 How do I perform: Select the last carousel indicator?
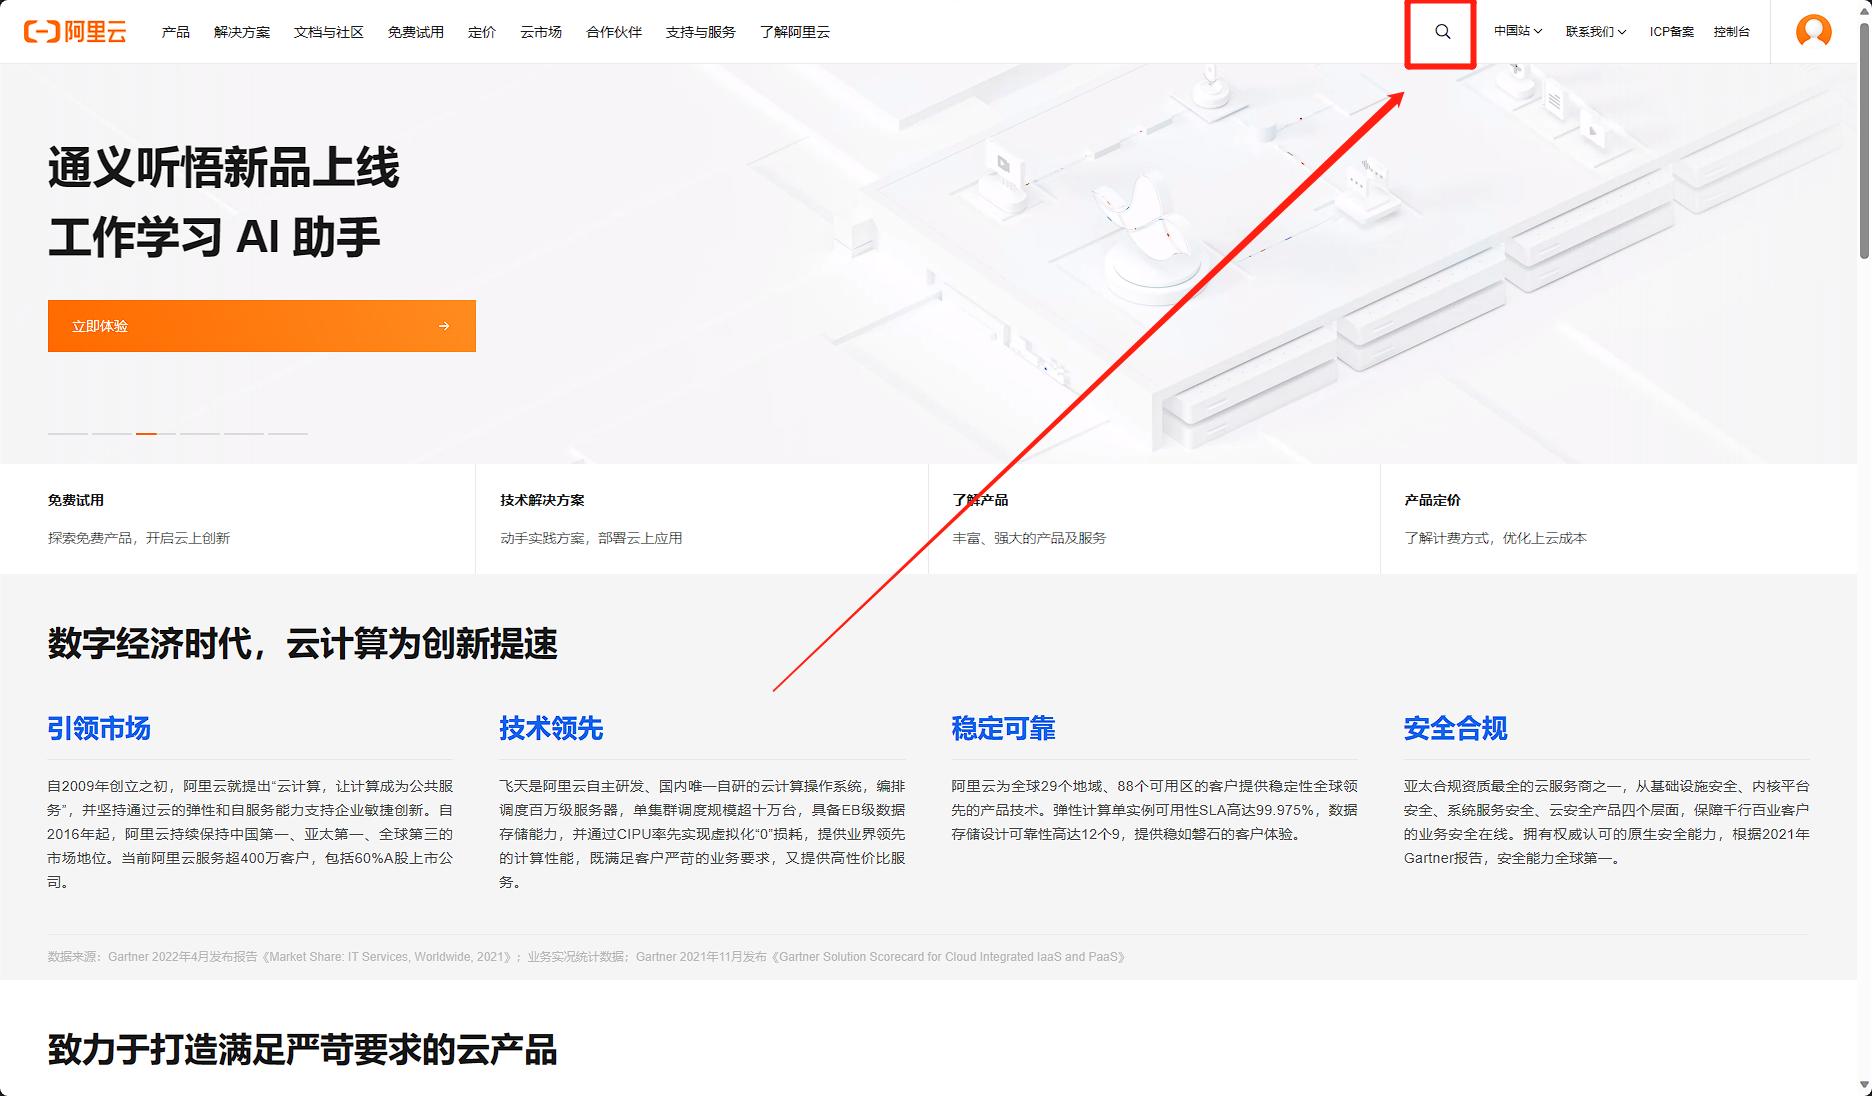coord(288,433)
